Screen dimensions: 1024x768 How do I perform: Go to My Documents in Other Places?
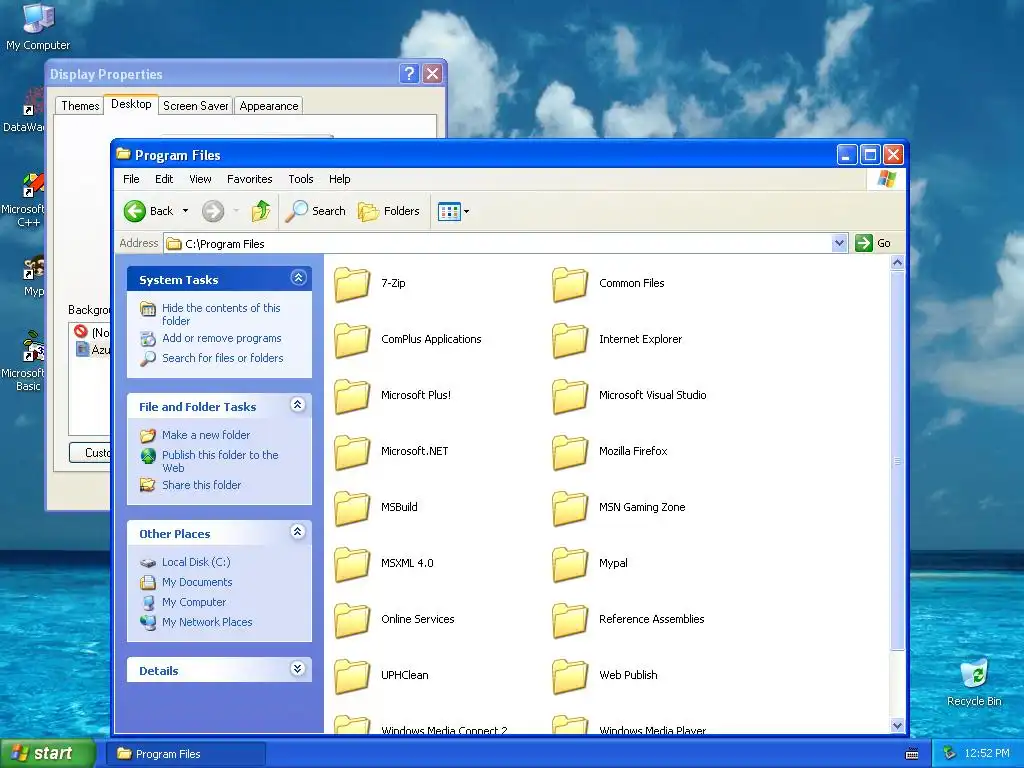pos(197,582)
